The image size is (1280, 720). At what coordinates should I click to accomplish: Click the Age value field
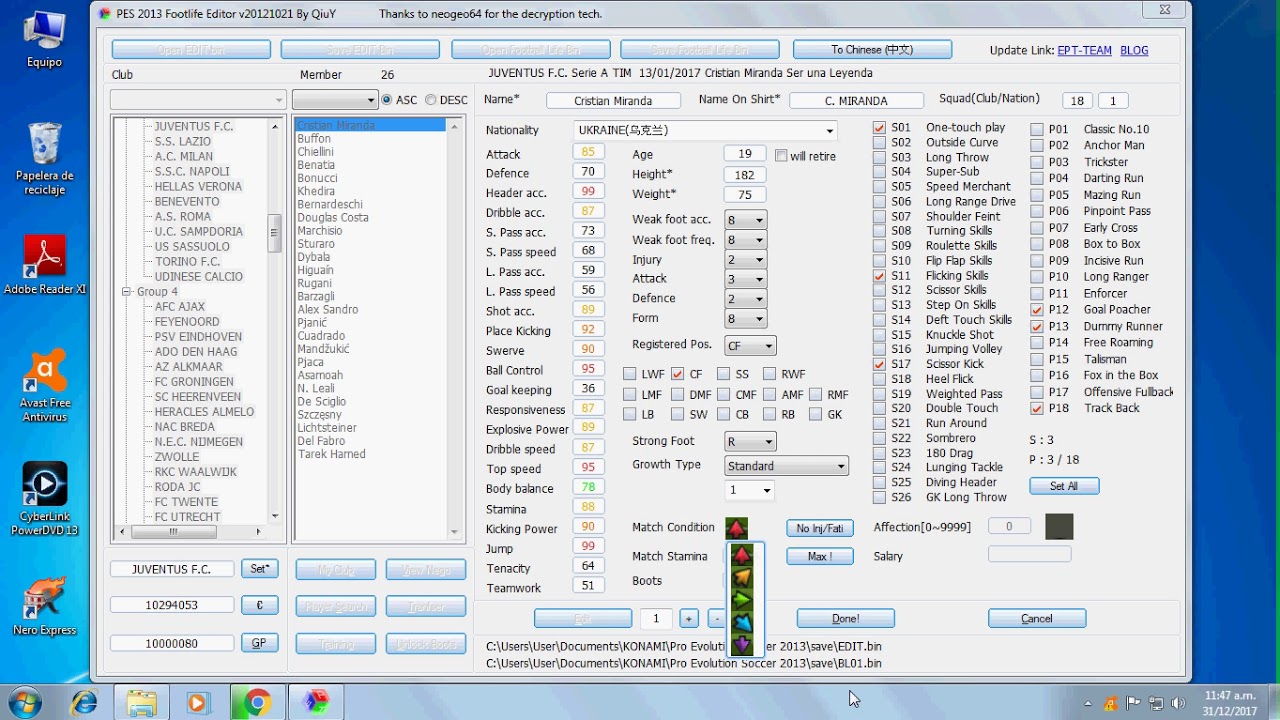point(744,155)
